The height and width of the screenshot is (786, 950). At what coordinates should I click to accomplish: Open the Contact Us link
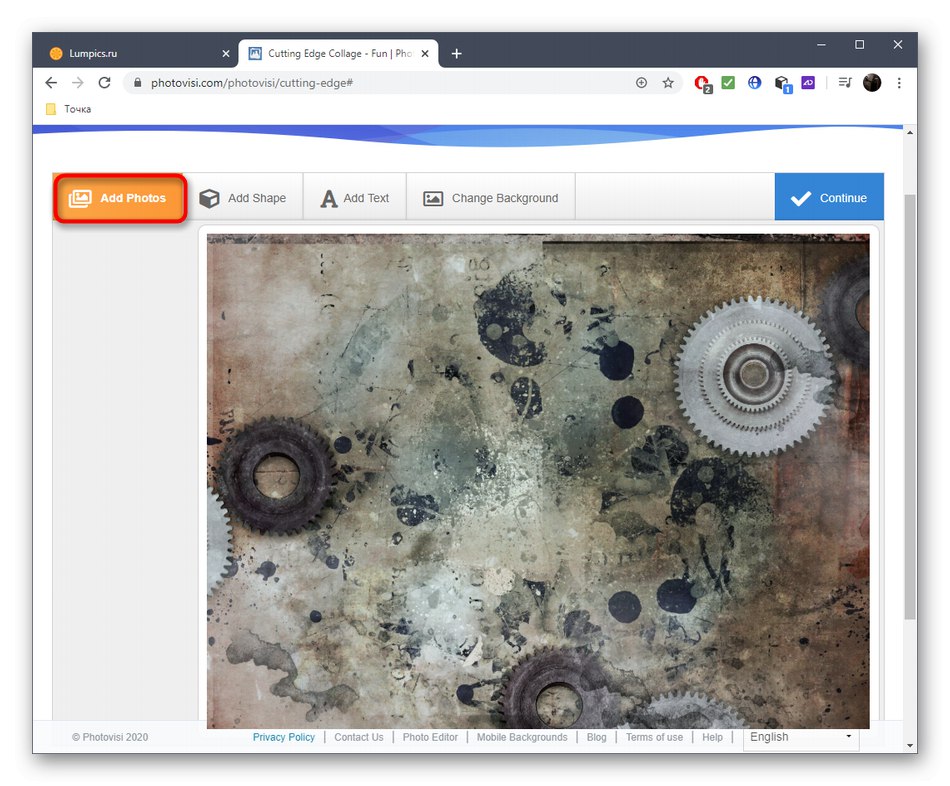pos(359,737)
